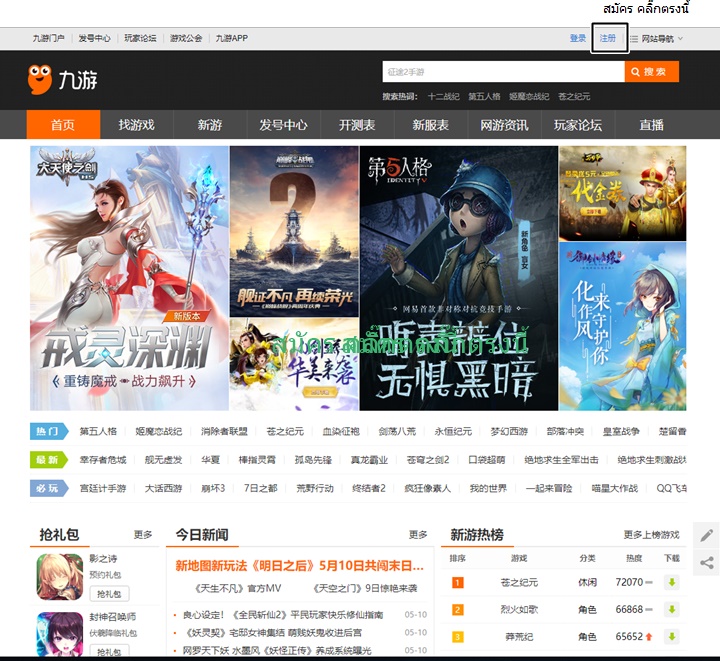Viewport: 720px width, 661px height.
Task: Click the search magnifier 搜索 button
Action: pos(652,72)
